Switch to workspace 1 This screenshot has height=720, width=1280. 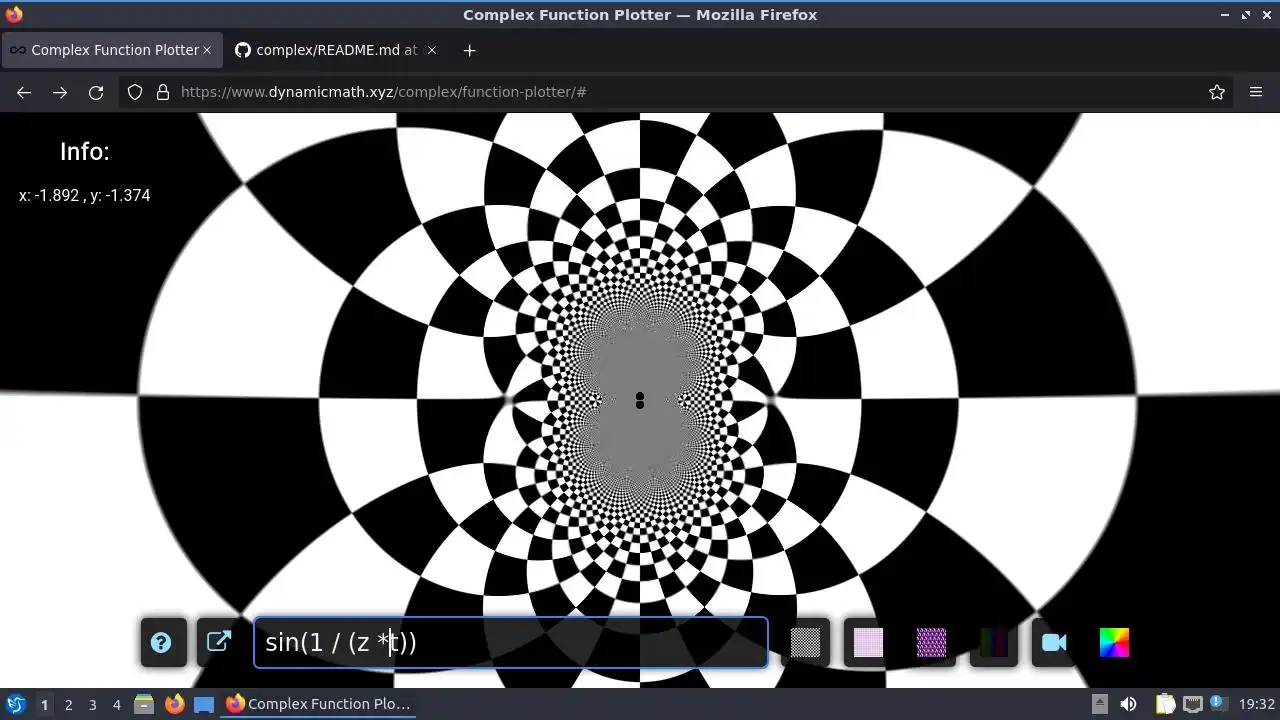pos(44,704)
